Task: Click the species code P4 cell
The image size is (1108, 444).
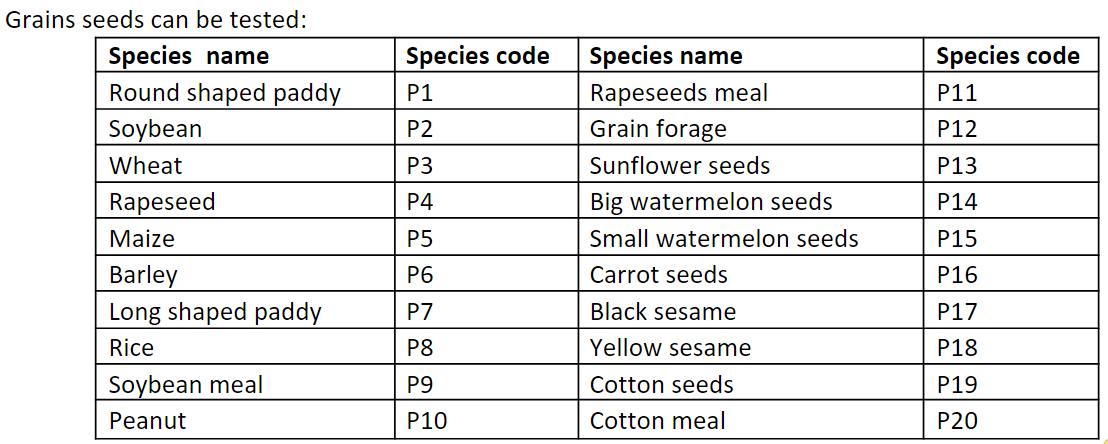Action: click(487, 202)
